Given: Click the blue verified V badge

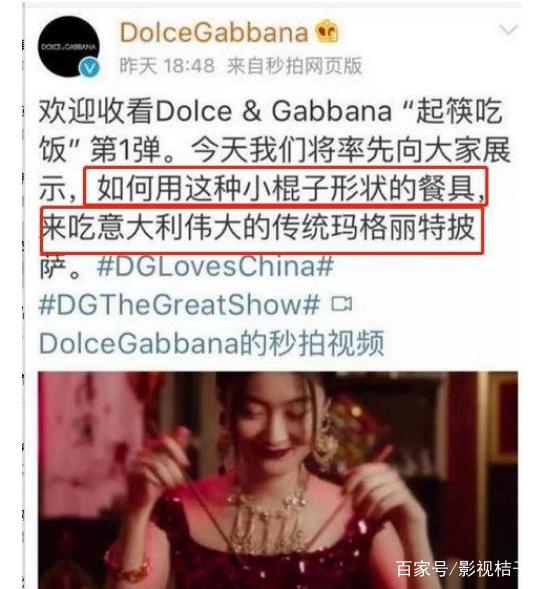Looking at the screenshot, I should pos(90,68).
